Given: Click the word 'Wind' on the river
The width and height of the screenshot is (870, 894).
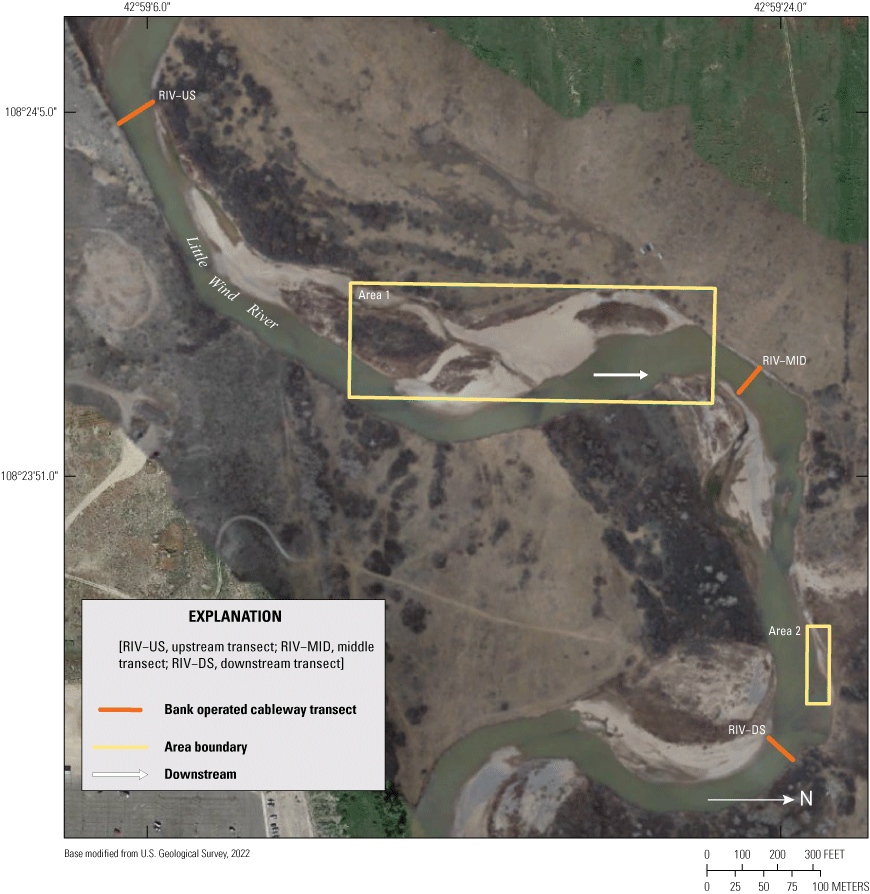Looking at the screenshot, I should pyautogui.click(x=223, y=285).
